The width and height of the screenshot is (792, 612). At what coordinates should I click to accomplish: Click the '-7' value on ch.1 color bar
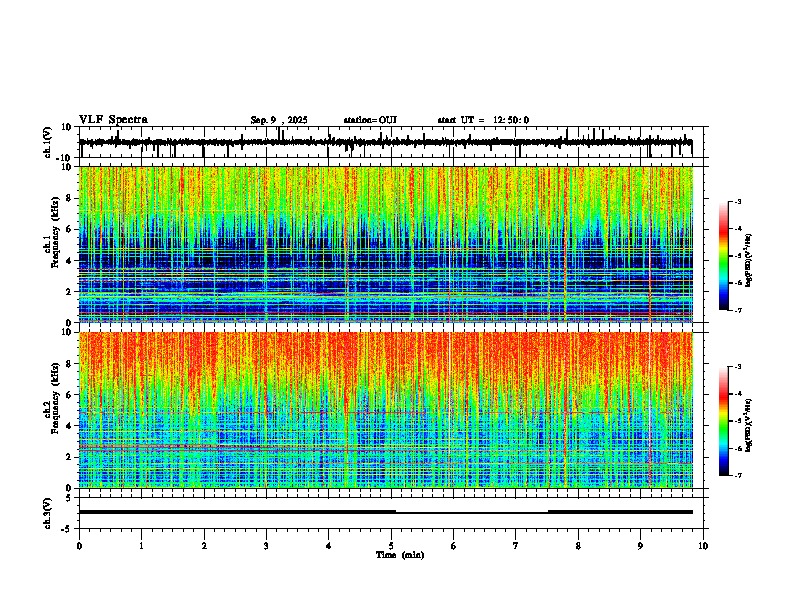(x=737, y=310)
